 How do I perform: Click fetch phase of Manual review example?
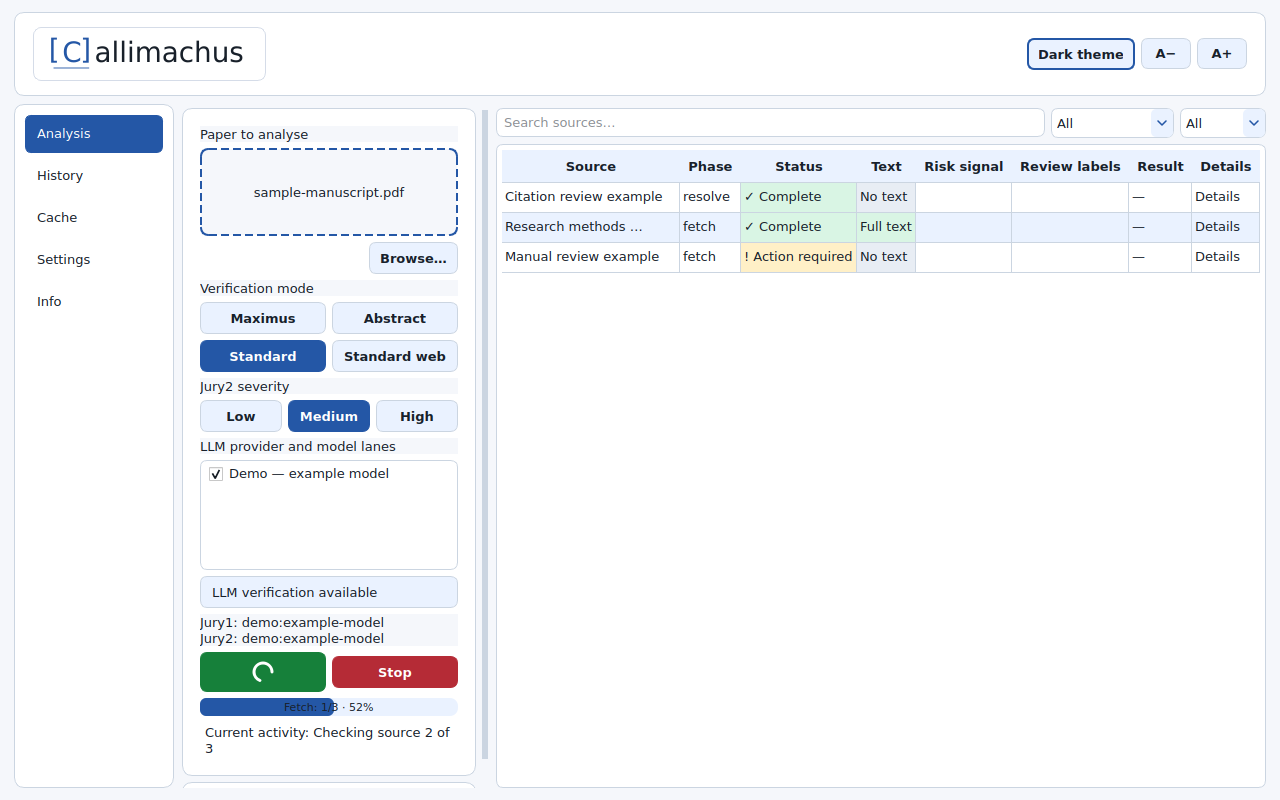710,257
